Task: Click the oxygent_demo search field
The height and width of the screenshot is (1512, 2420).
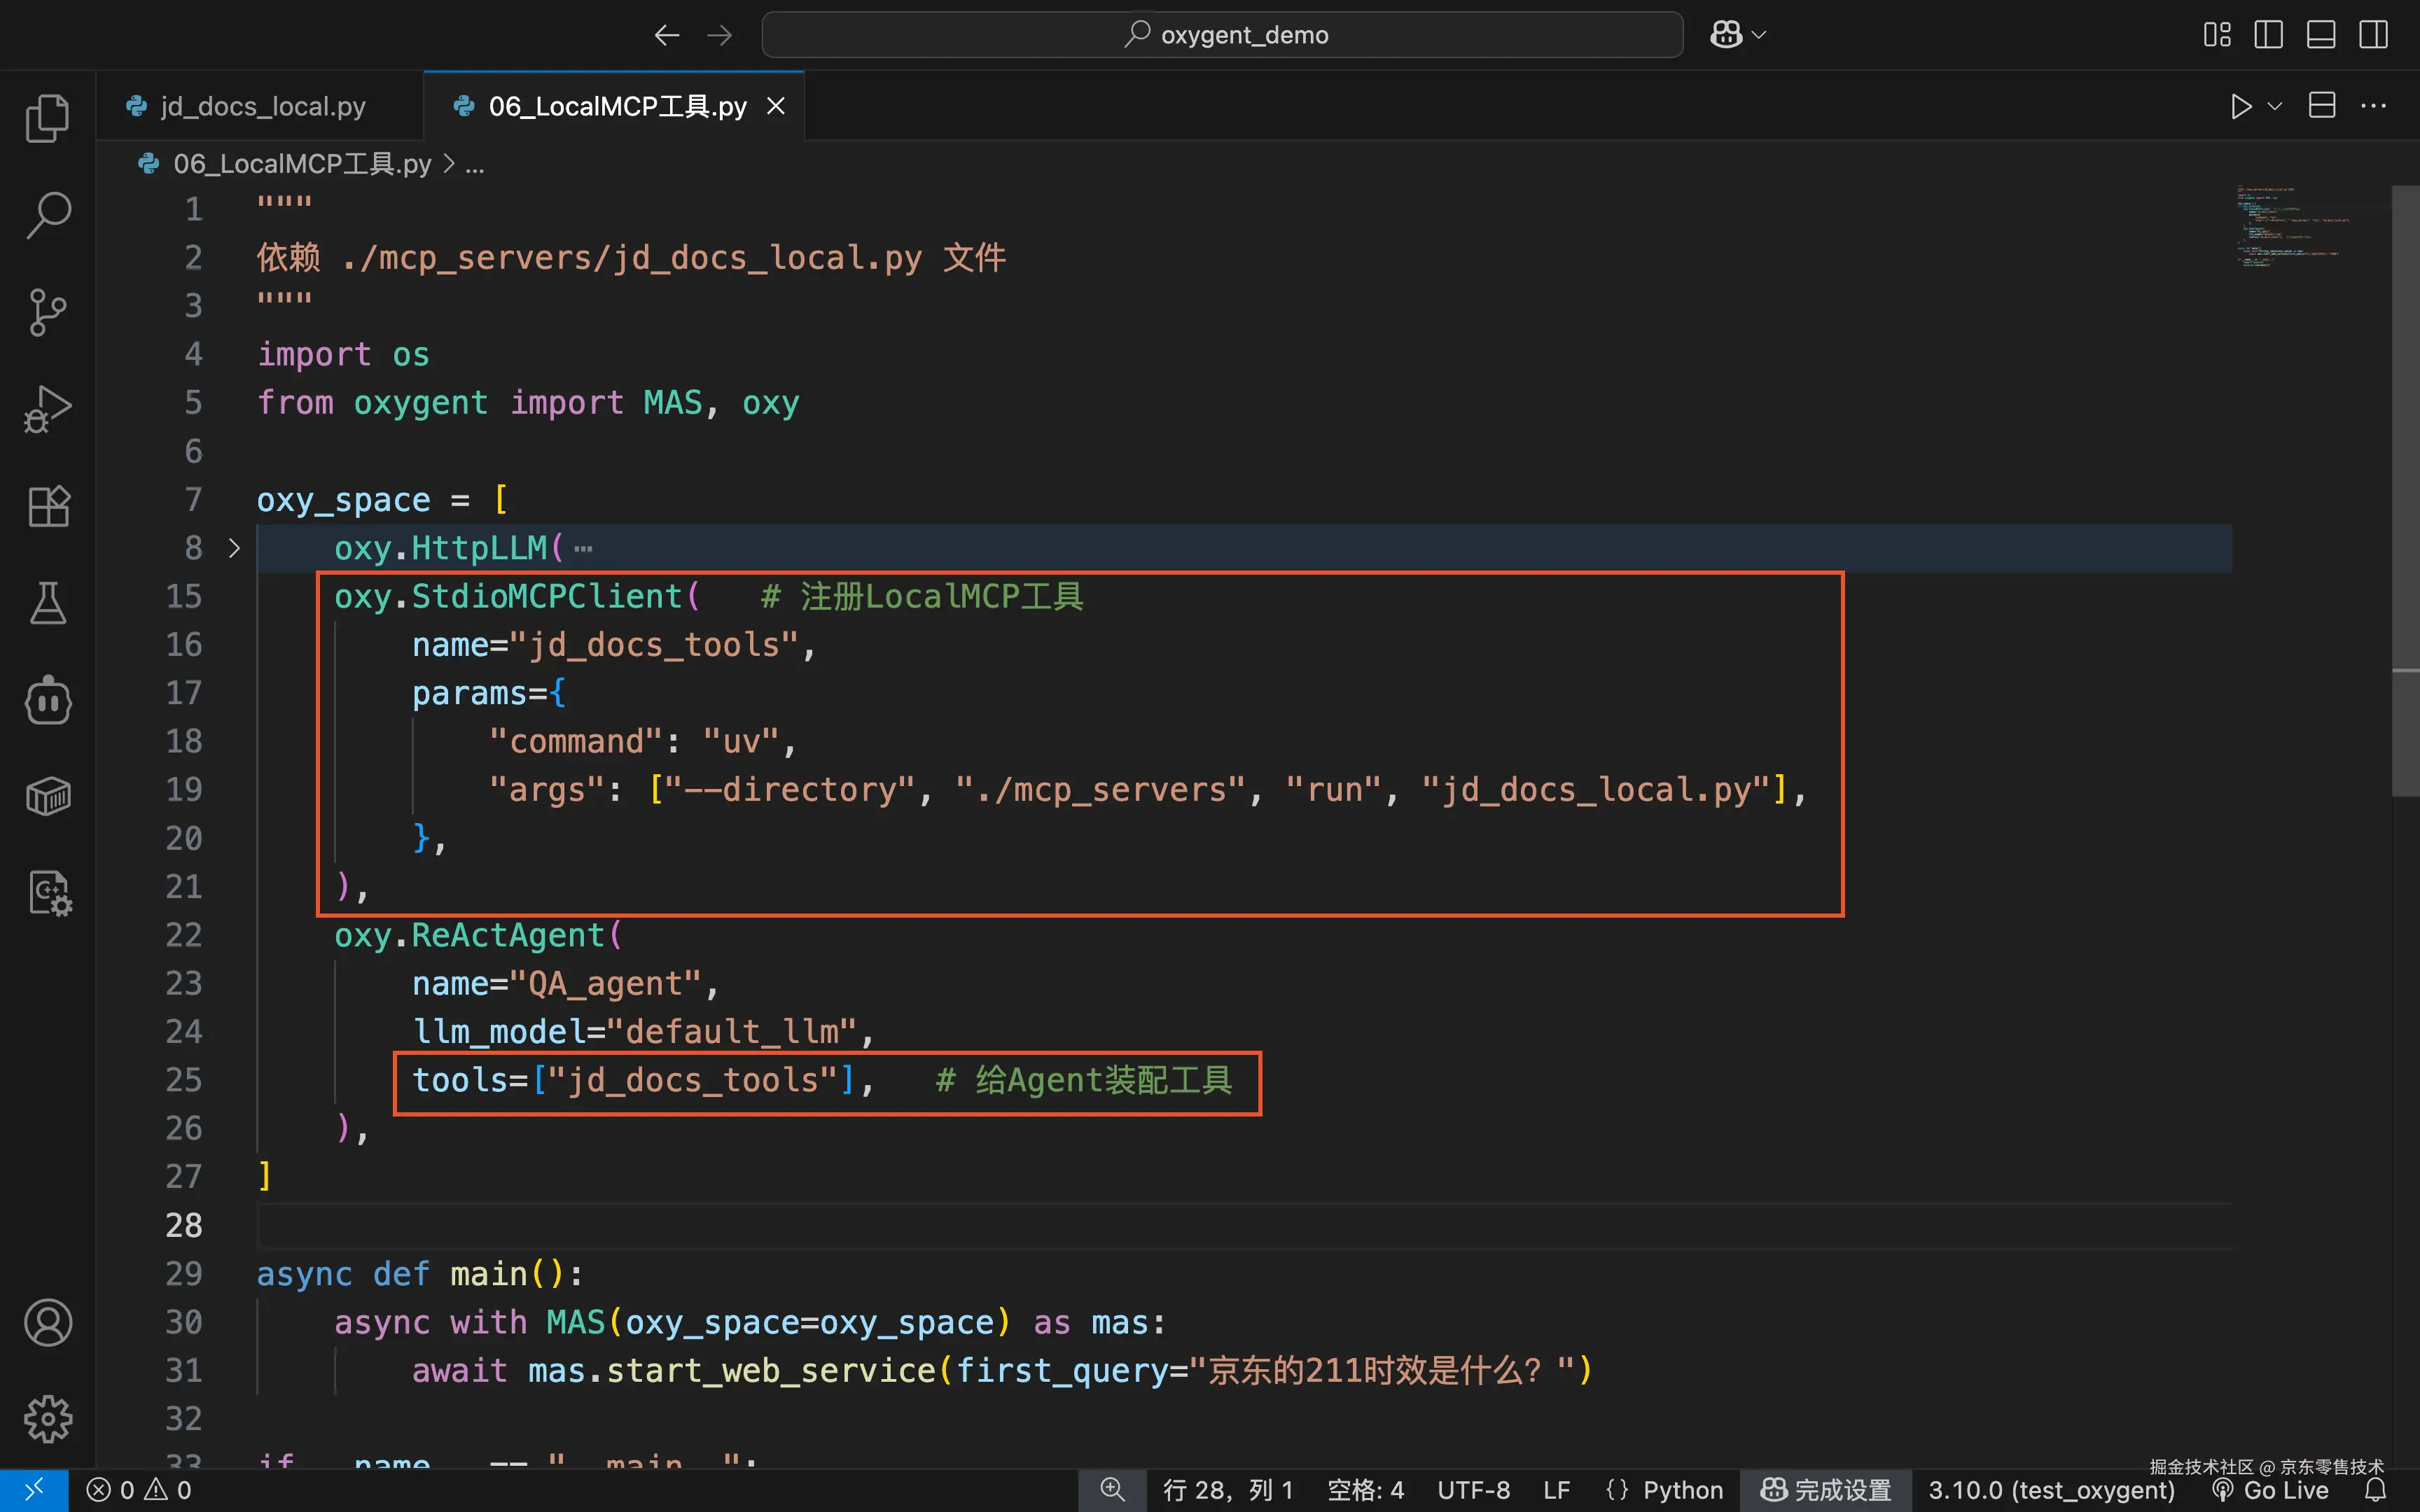Action: click(x=1222, y=35)
